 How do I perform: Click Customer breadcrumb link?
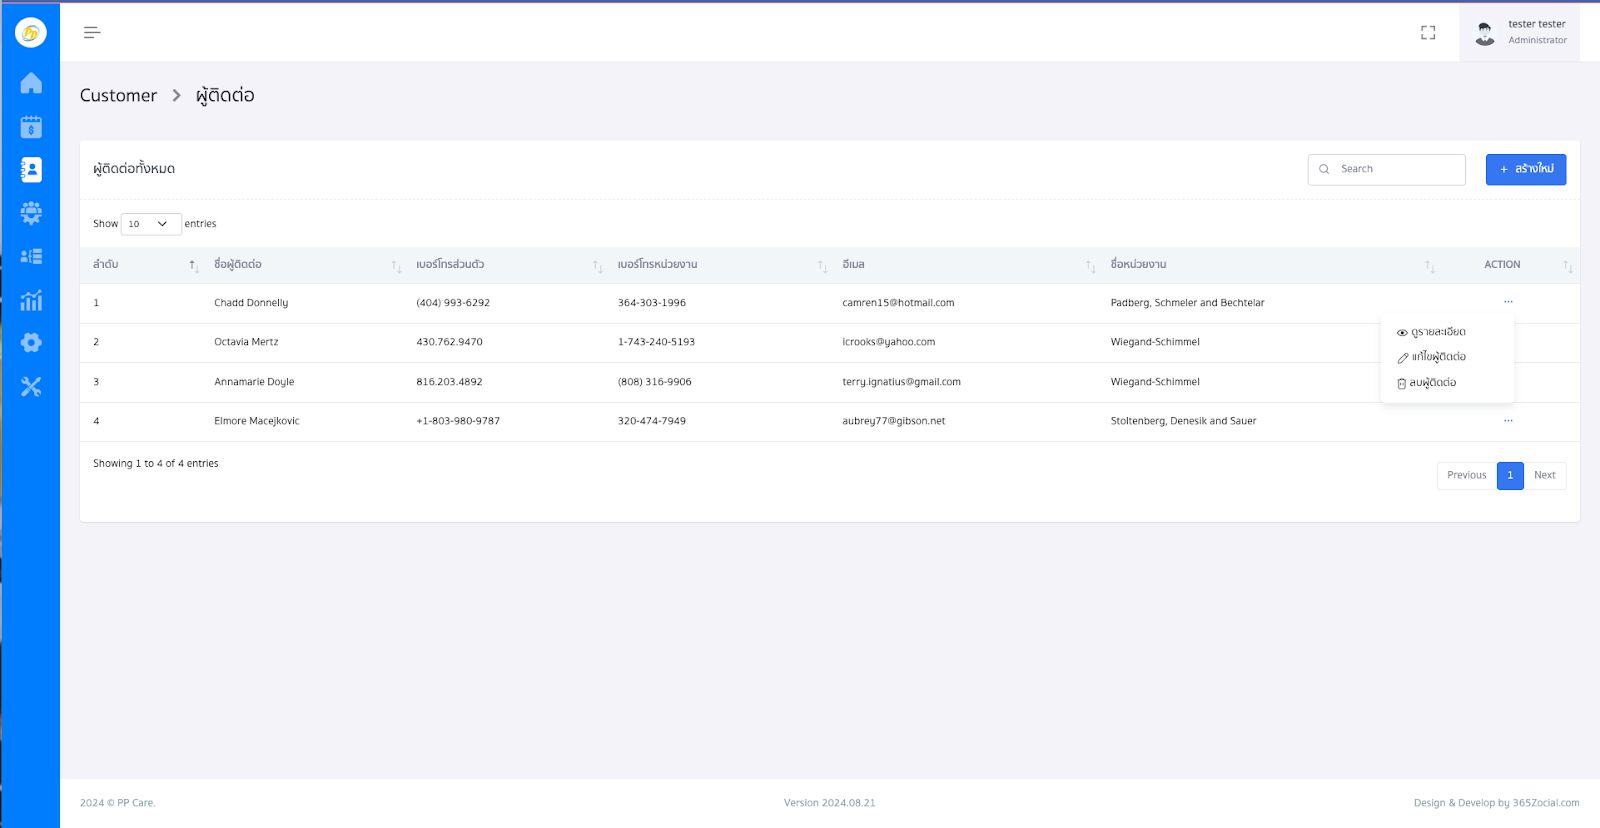coord(118,95)
